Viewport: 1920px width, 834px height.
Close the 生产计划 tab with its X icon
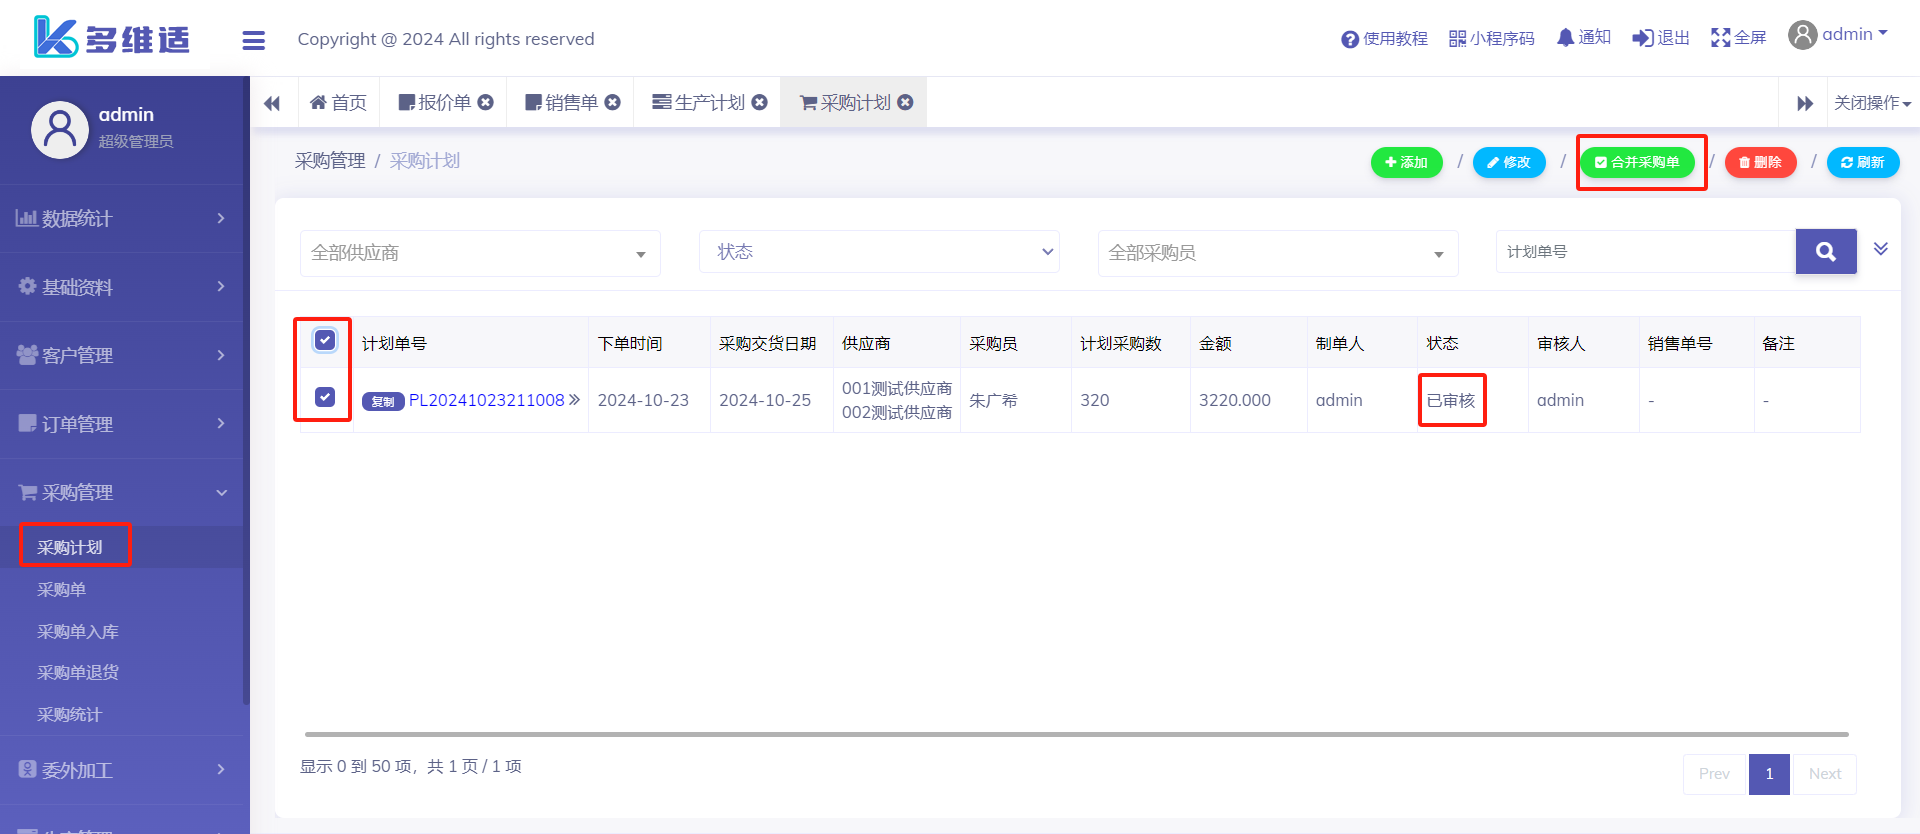tap(760, 102)
